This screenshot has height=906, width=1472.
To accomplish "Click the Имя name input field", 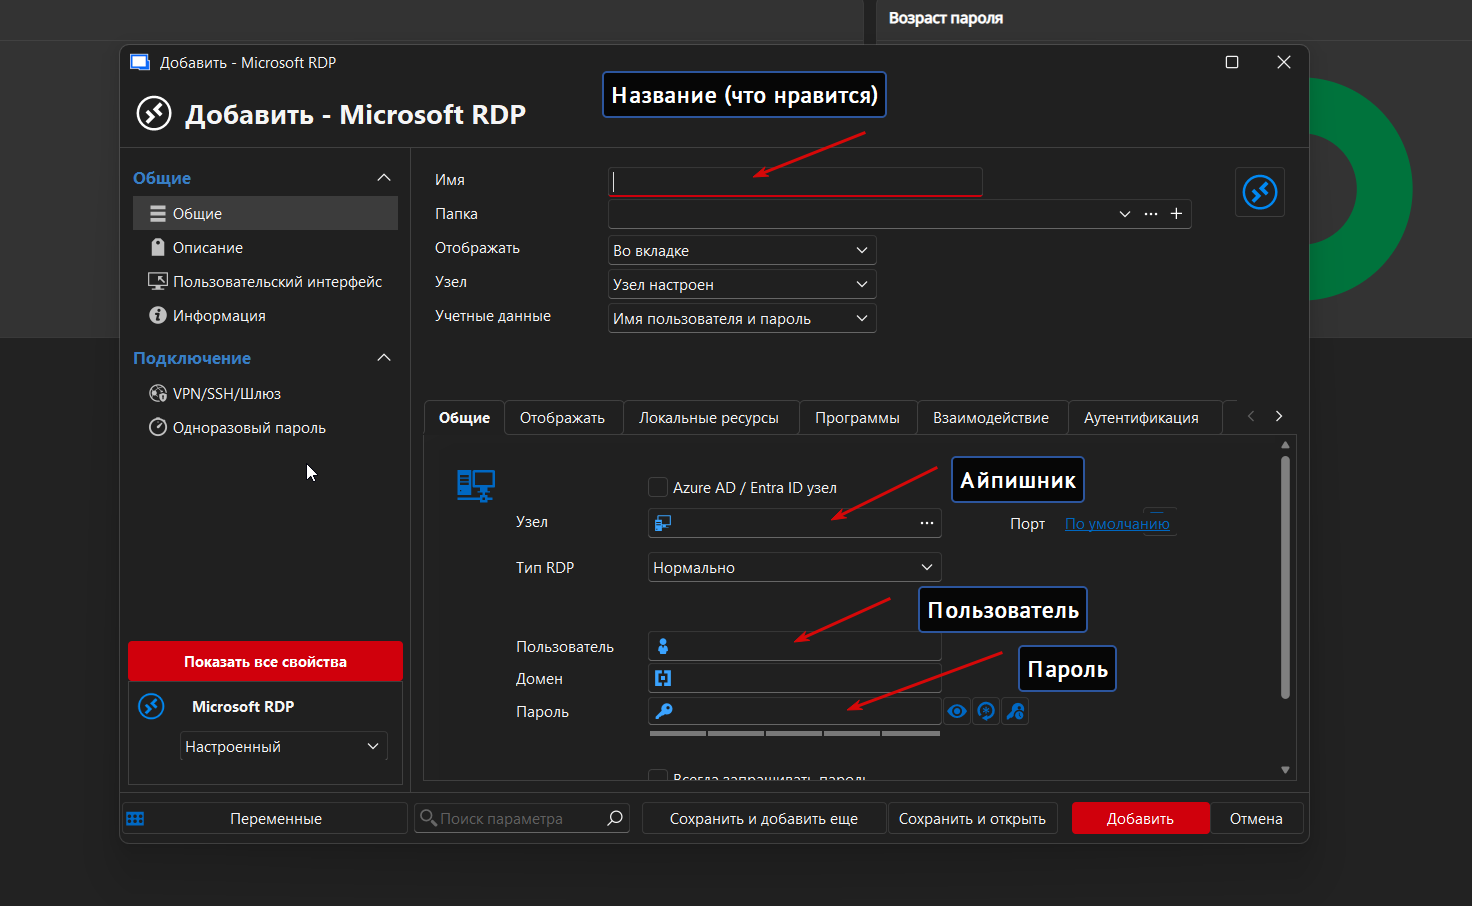I will pos(795,181).
